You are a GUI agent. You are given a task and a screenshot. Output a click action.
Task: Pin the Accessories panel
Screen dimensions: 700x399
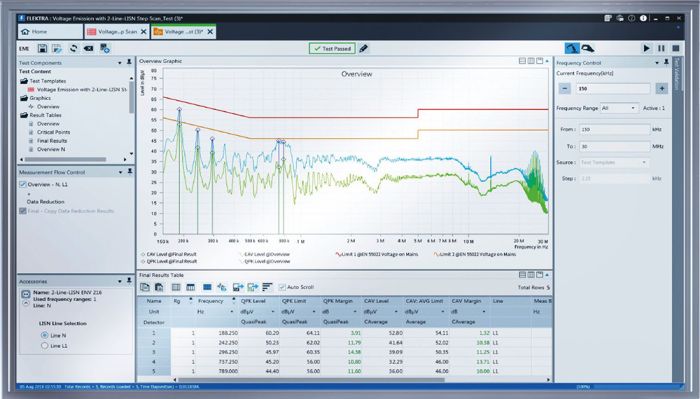(129, 281)
